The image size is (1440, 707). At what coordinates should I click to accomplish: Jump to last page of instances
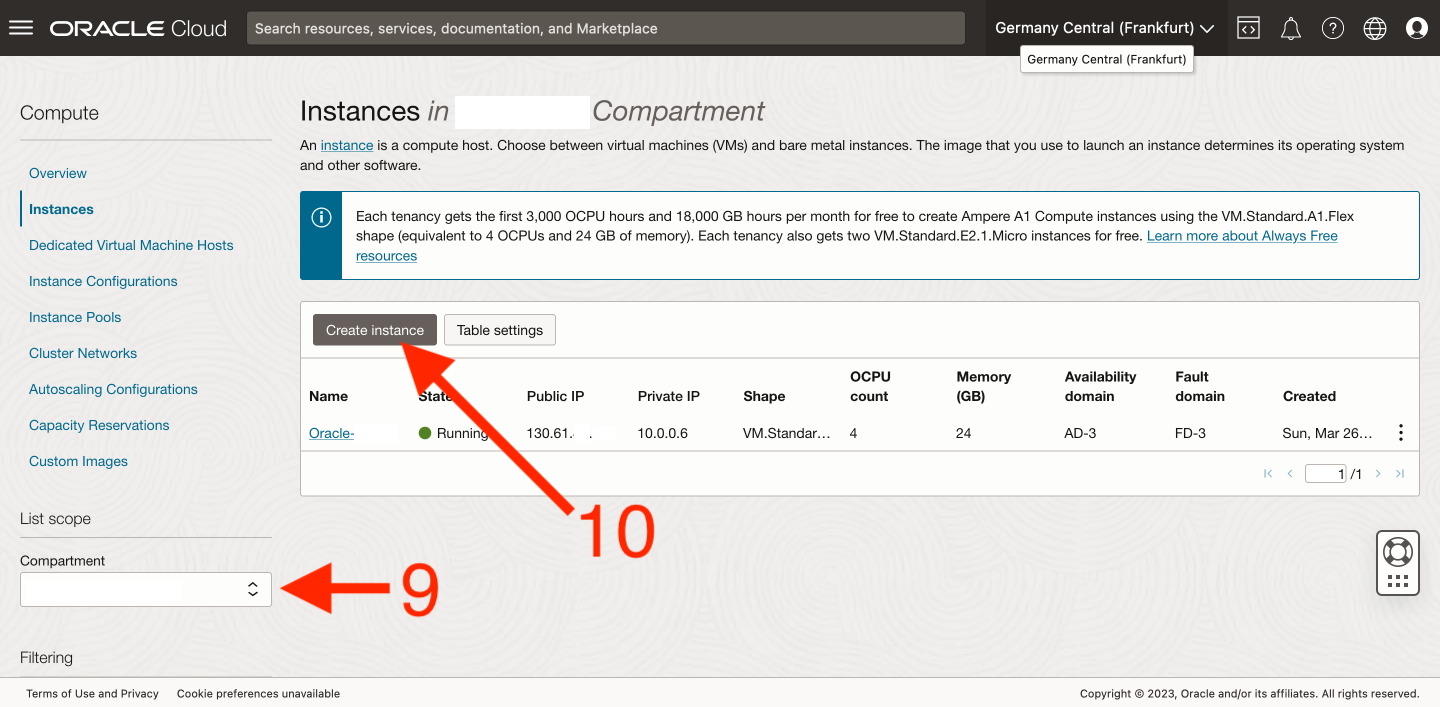(1400, 474)
